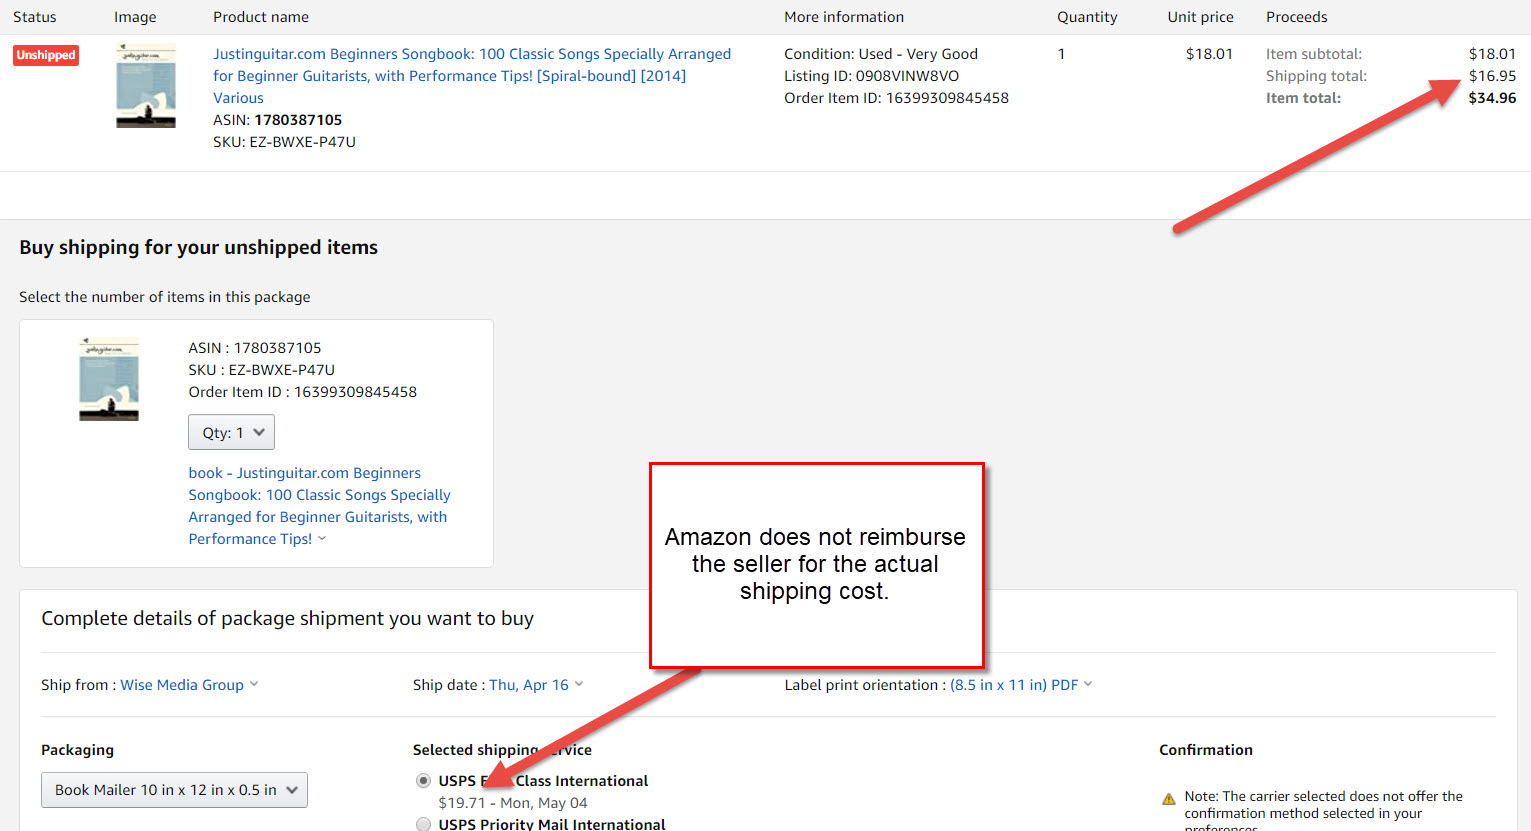This screenshot has width=1531, height=831.
Task: Click the Confirmation section heading
Action: coord(1206,750)
